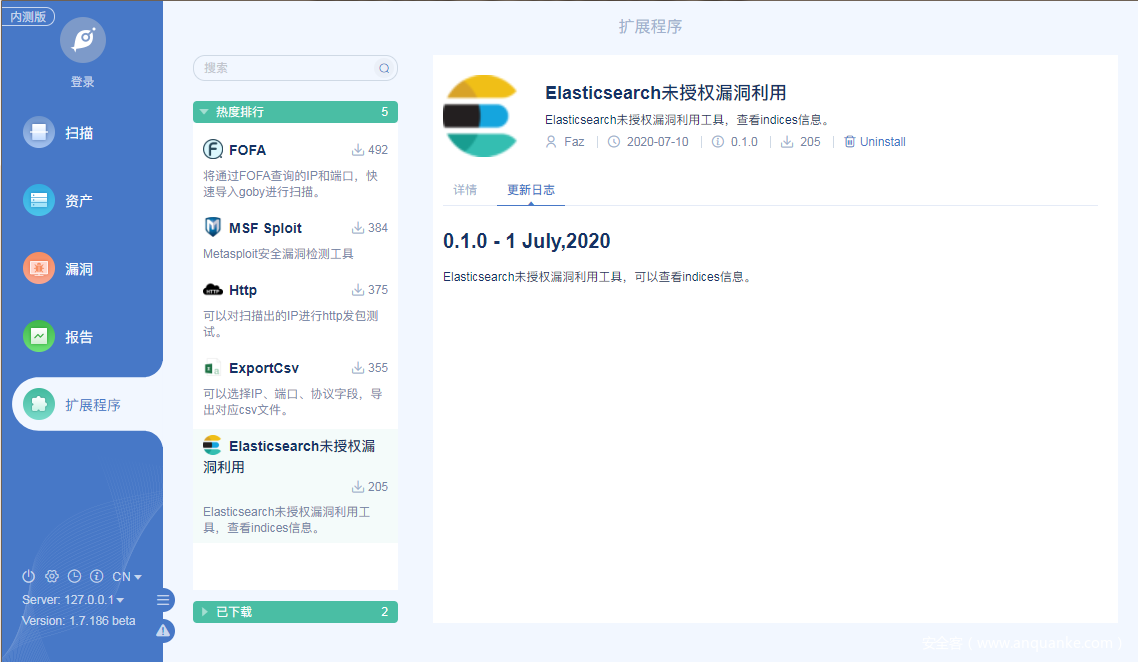Click the FOFA description text

290,184
